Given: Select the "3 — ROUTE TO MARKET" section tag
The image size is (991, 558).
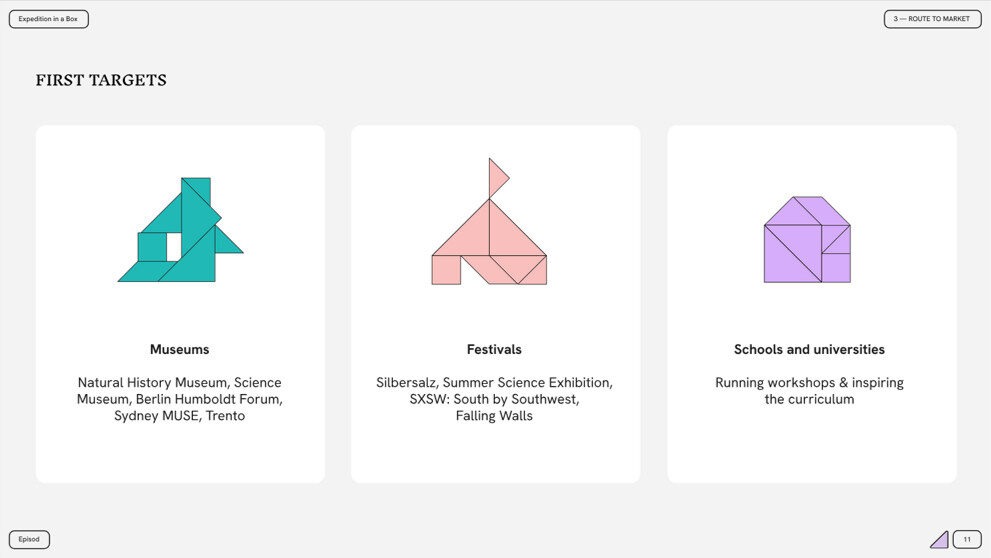Looking at the screenshot, I should click(x=932, y=19).
